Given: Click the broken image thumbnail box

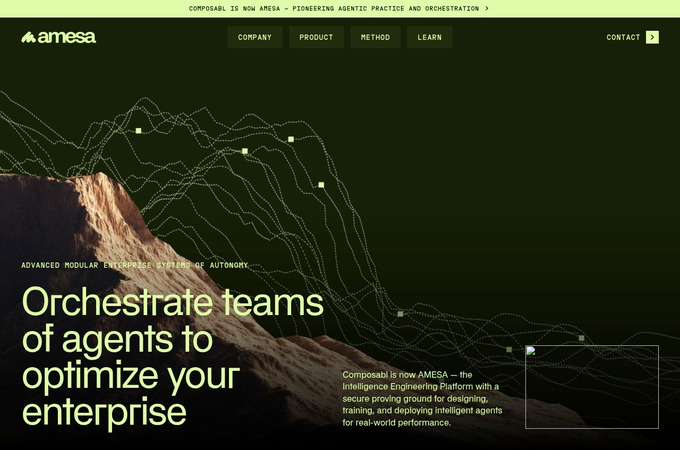Looking at the screenshot, I should (592, 387).
